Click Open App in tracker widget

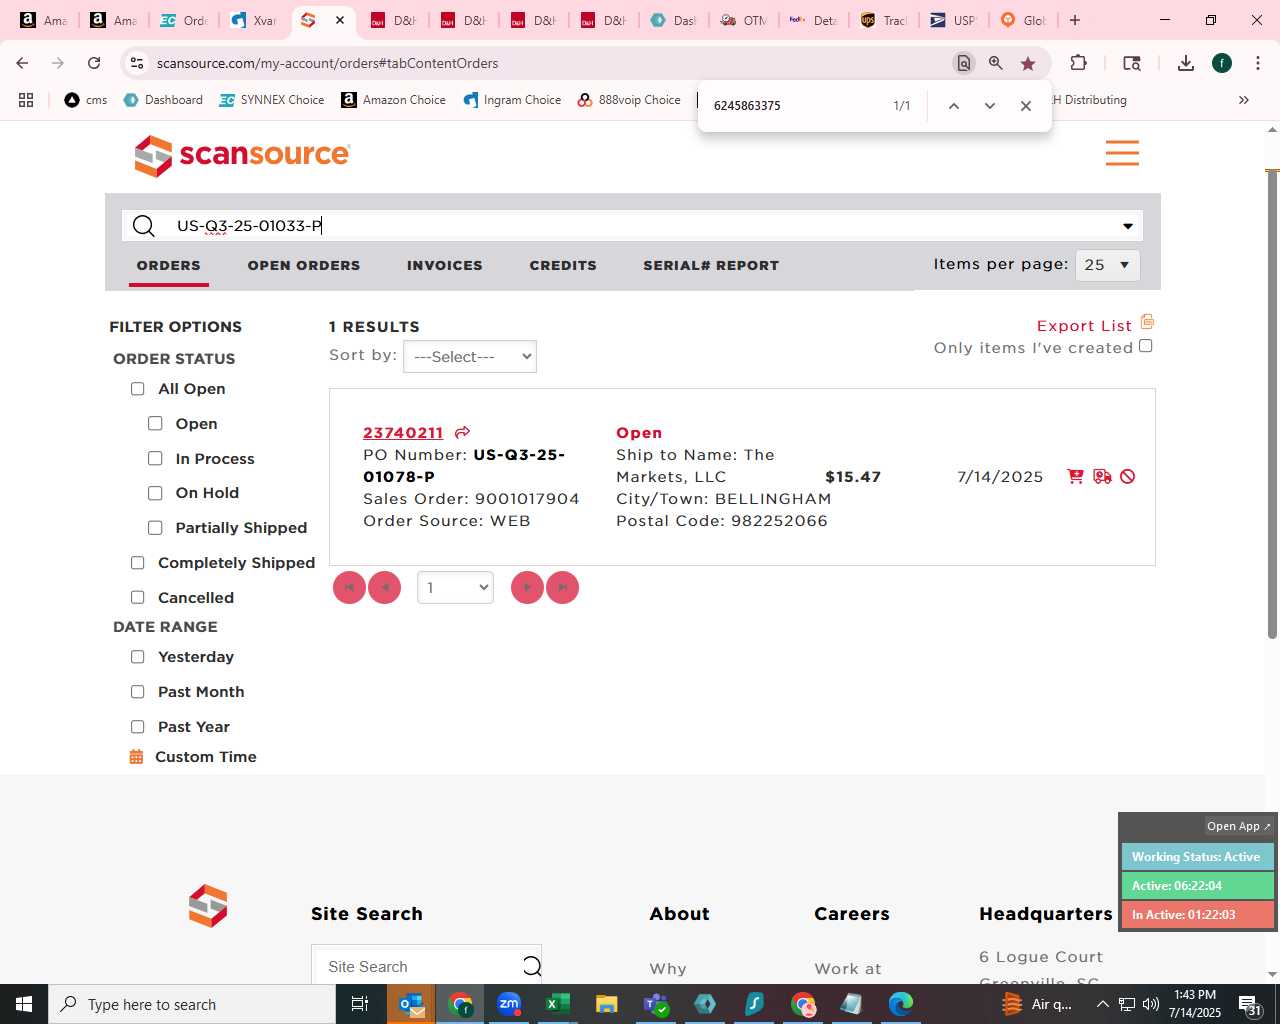pyautogui.click(x=1238, y=826)
